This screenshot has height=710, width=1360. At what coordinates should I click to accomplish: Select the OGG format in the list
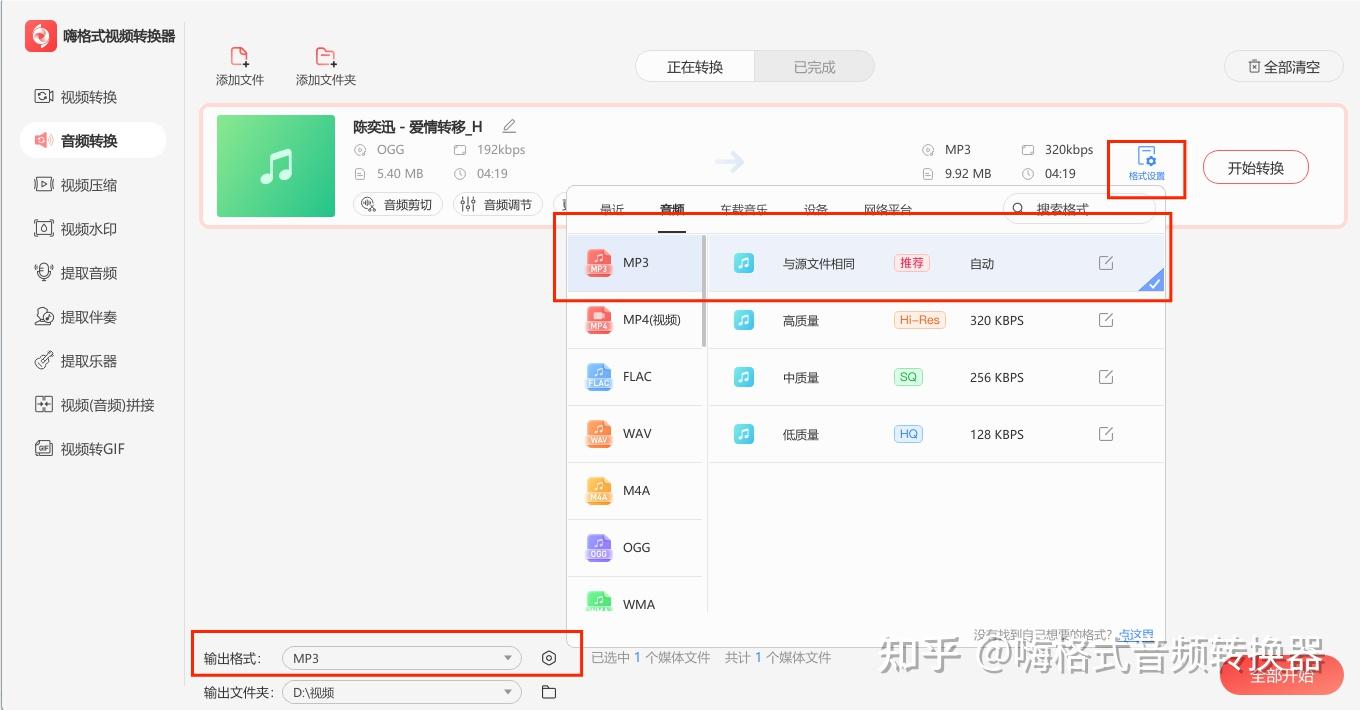coord(635,548)
